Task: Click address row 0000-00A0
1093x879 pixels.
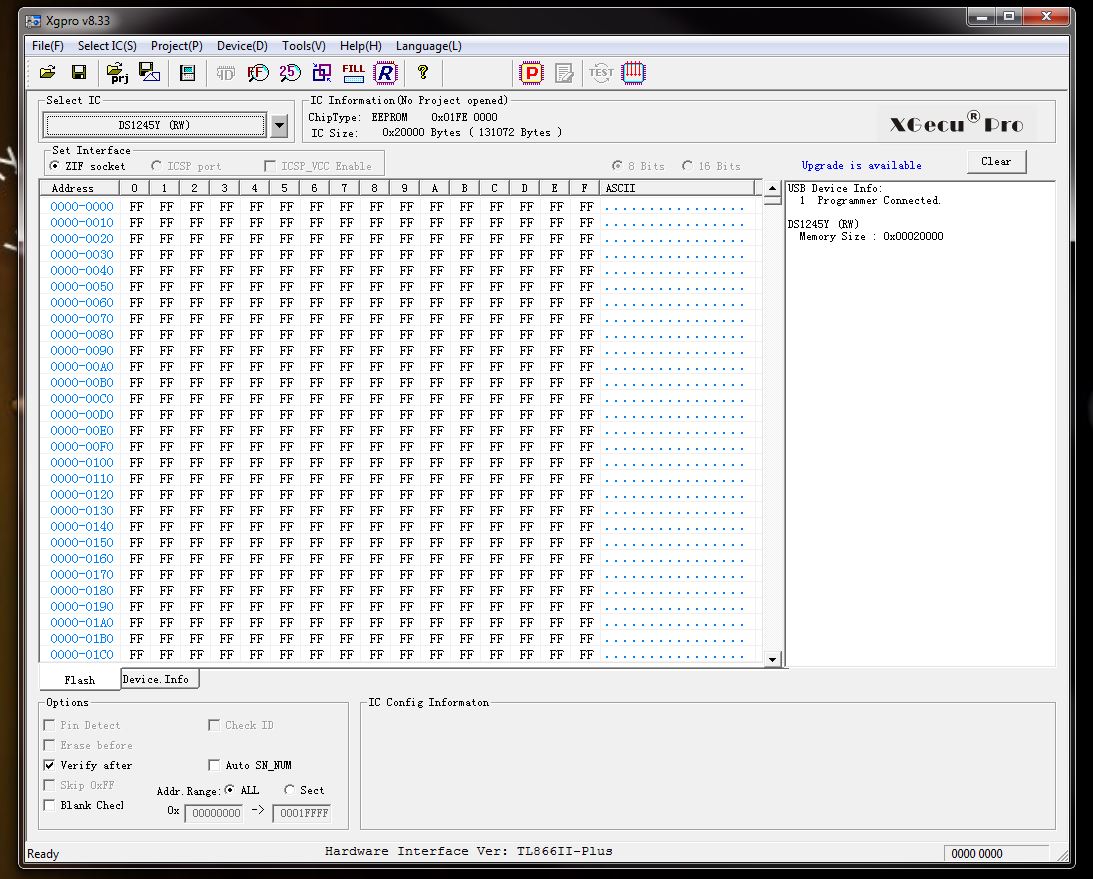Action: pos(82,367)
